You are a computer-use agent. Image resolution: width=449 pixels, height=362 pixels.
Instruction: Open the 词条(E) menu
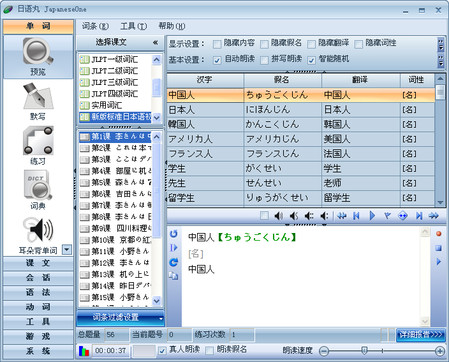95,26
